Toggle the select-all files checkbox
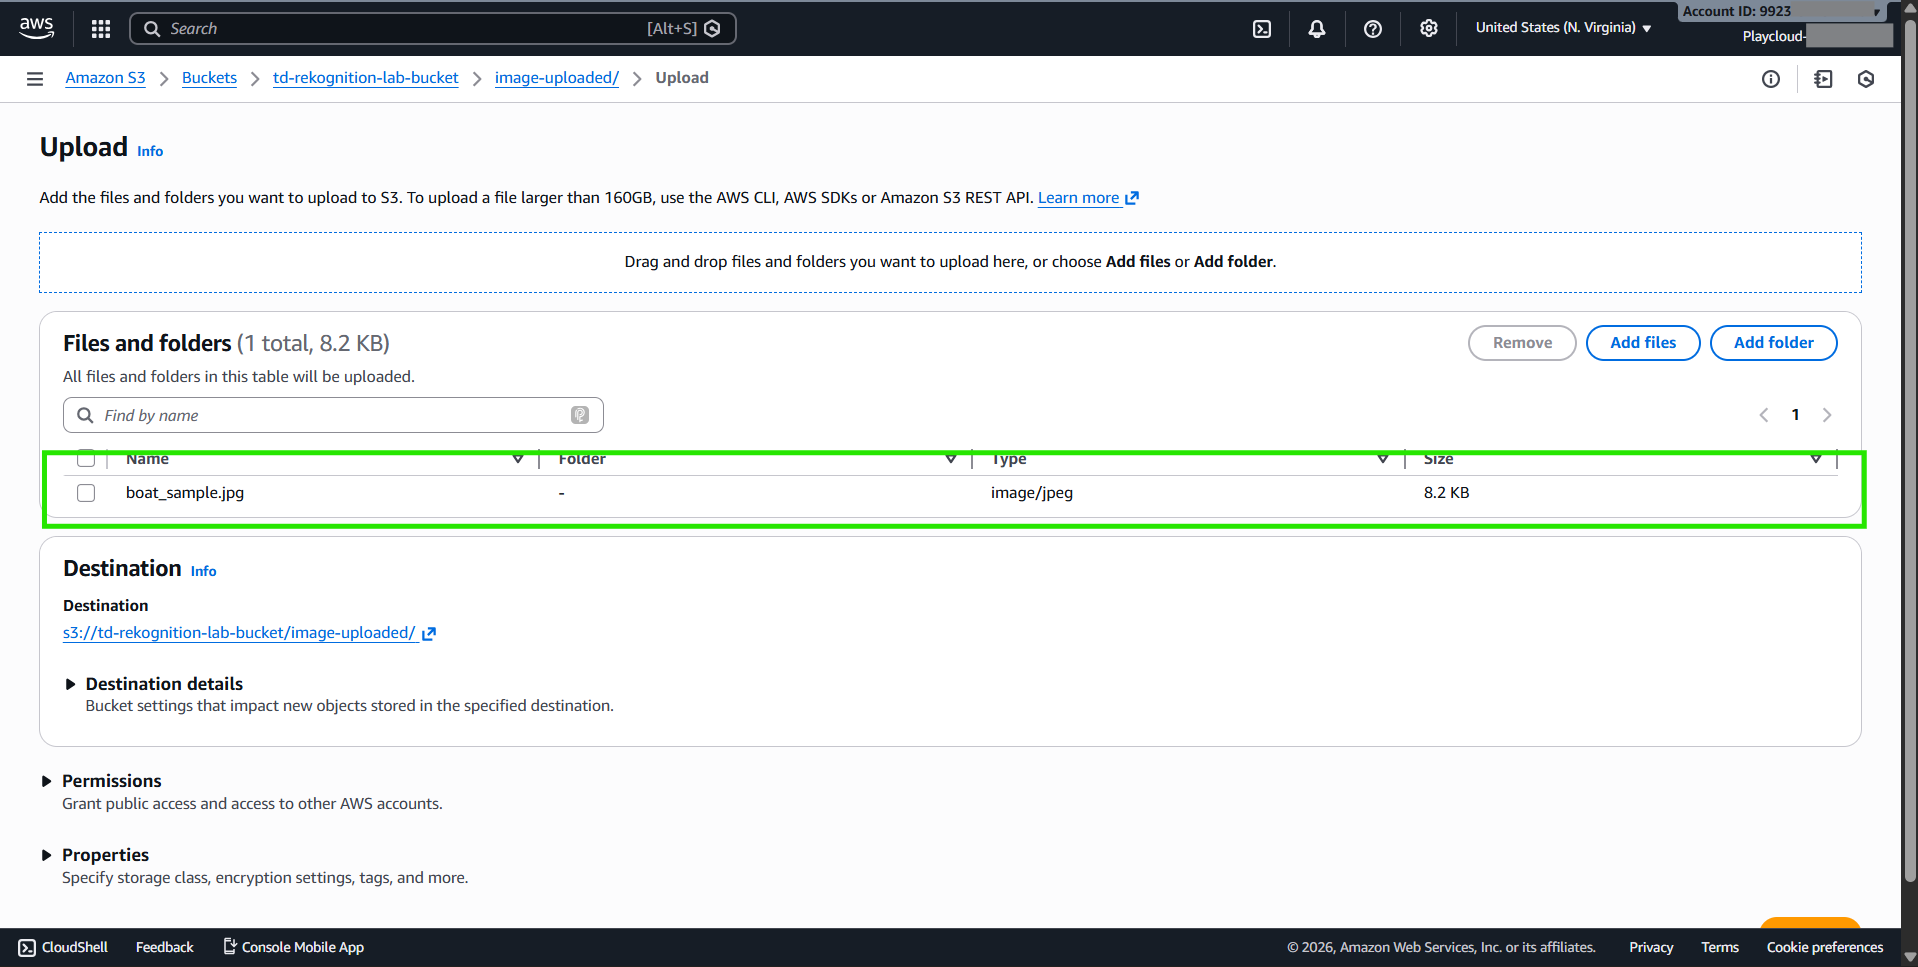 click(86, 459)
